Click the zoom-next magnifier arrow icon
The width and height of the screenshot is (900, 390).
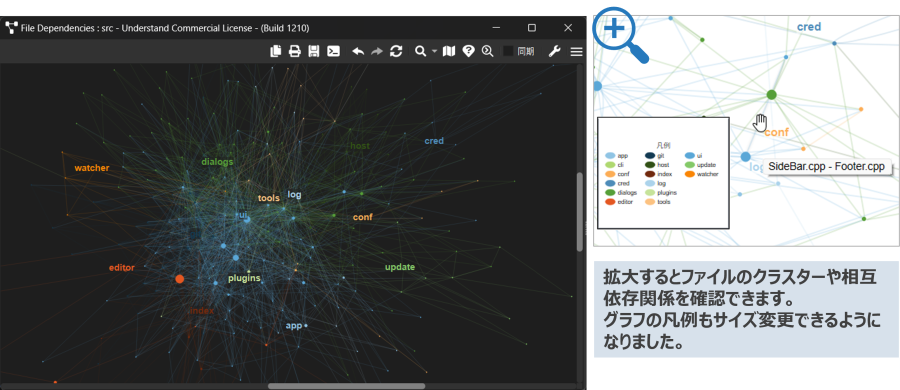pyautogui.click(x=487, y=51)
